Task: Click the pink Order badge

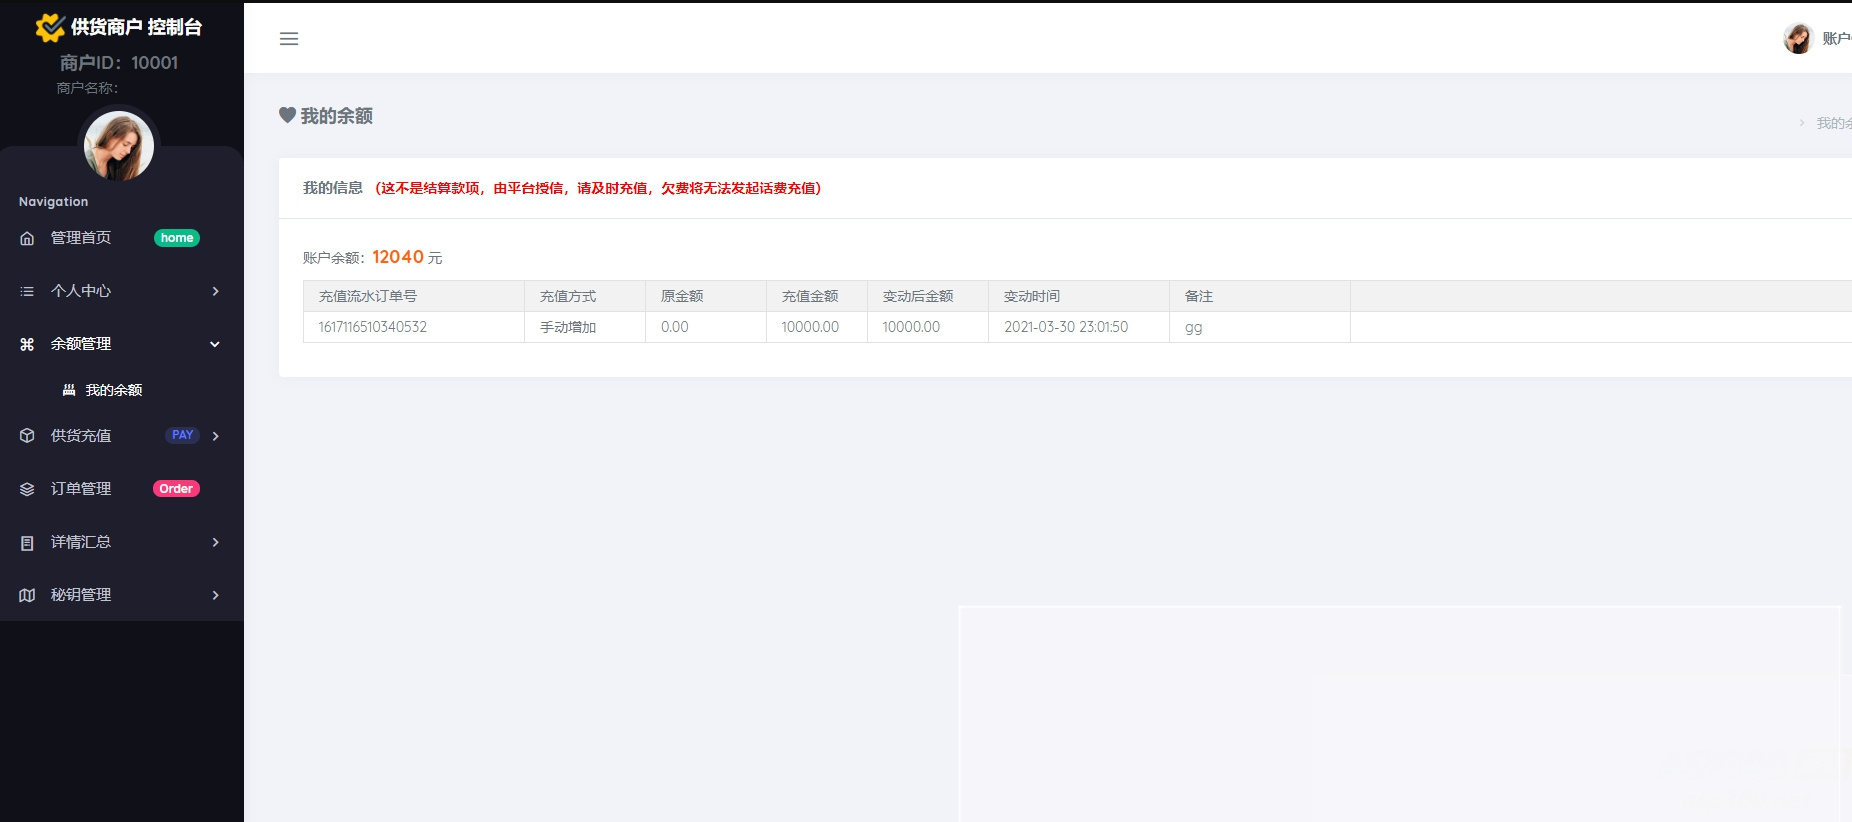Action: click(x=176, y=489)
